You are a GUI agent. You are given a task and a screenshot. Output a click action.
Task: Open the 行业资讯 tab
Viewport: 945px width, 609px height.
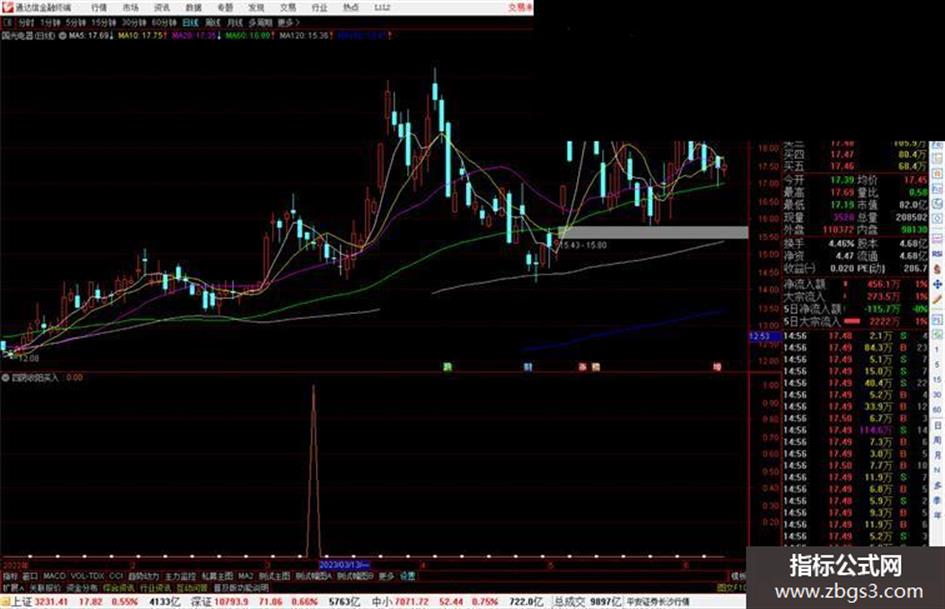click(x=156, y=588)
